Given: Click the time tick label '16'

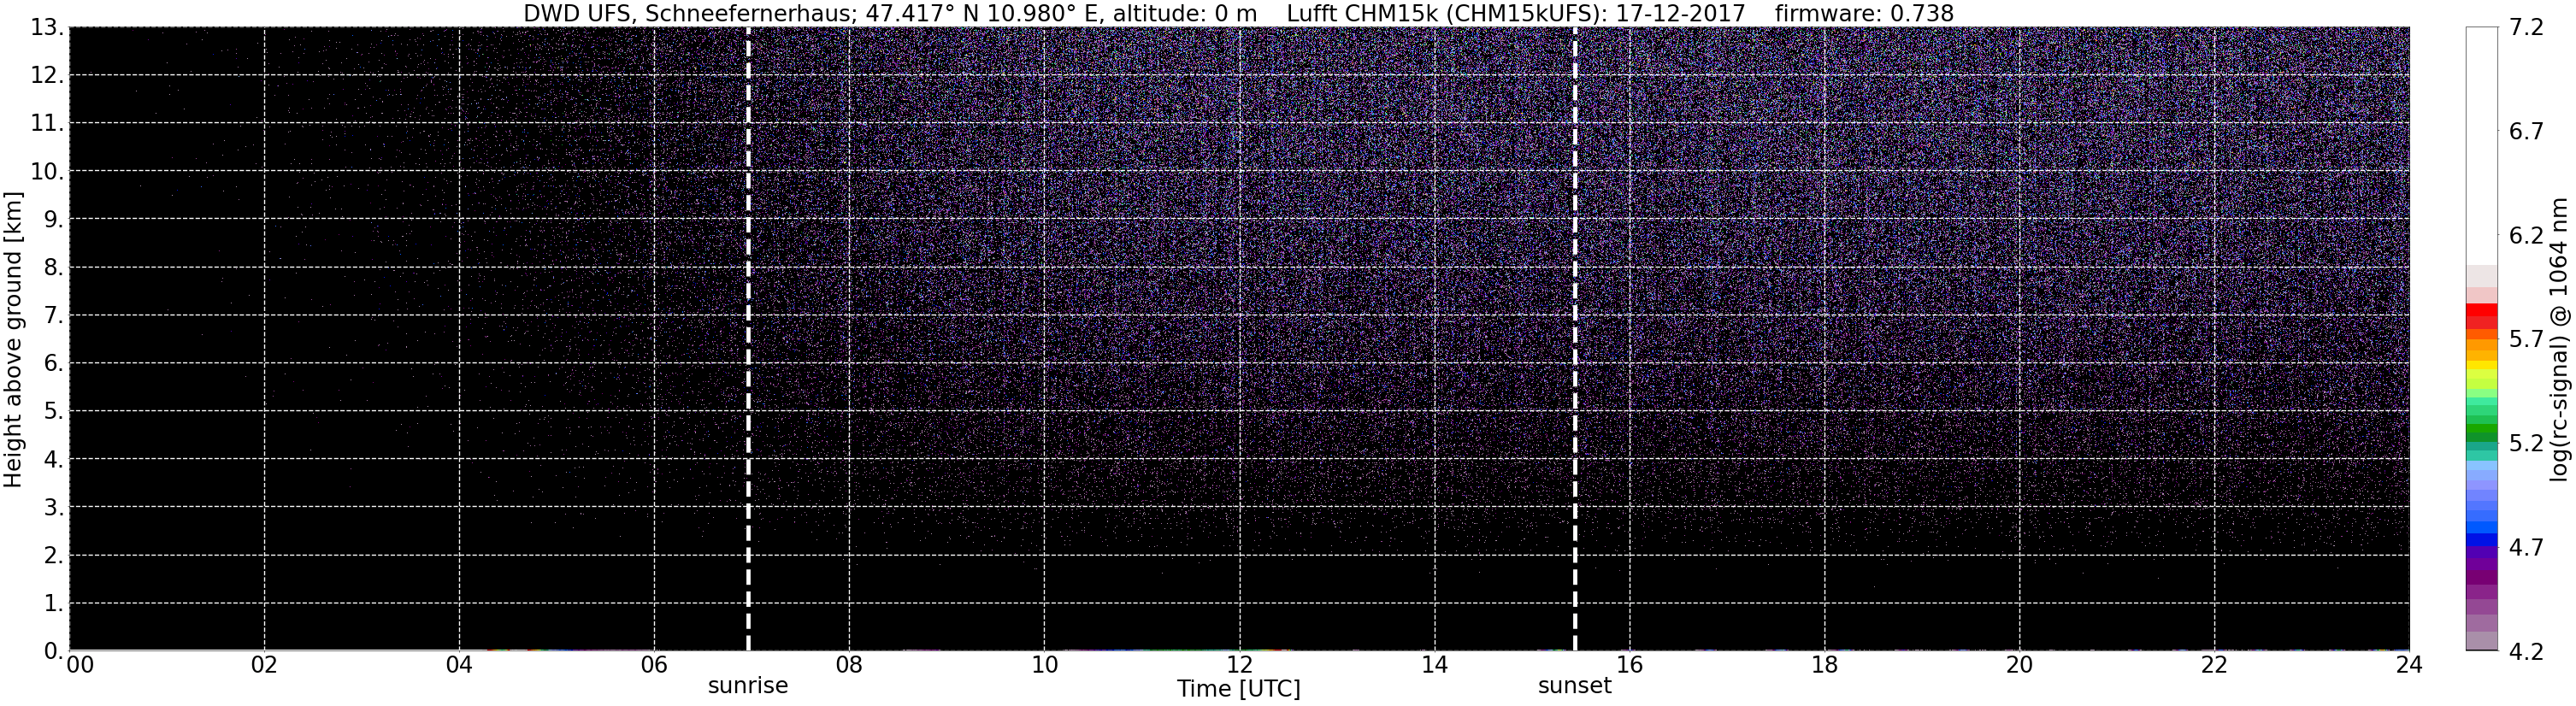Looking at the screenshot, I should [x=1629, y=665].
